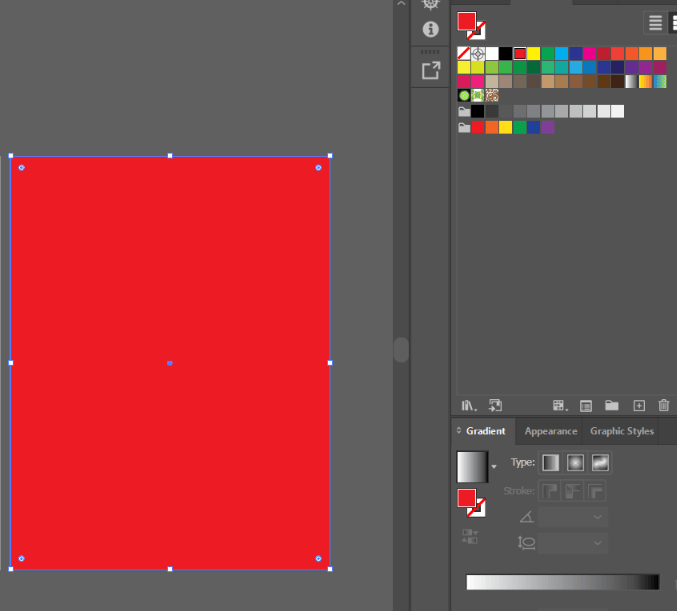Pick the bright yellow swatch in top row
Screen dimensions: 677x611
point(534,54)
